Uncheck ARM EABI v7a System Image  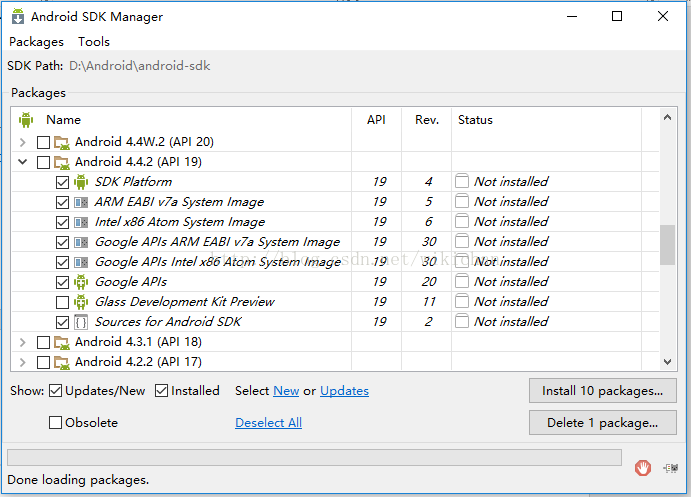[63, 202]
